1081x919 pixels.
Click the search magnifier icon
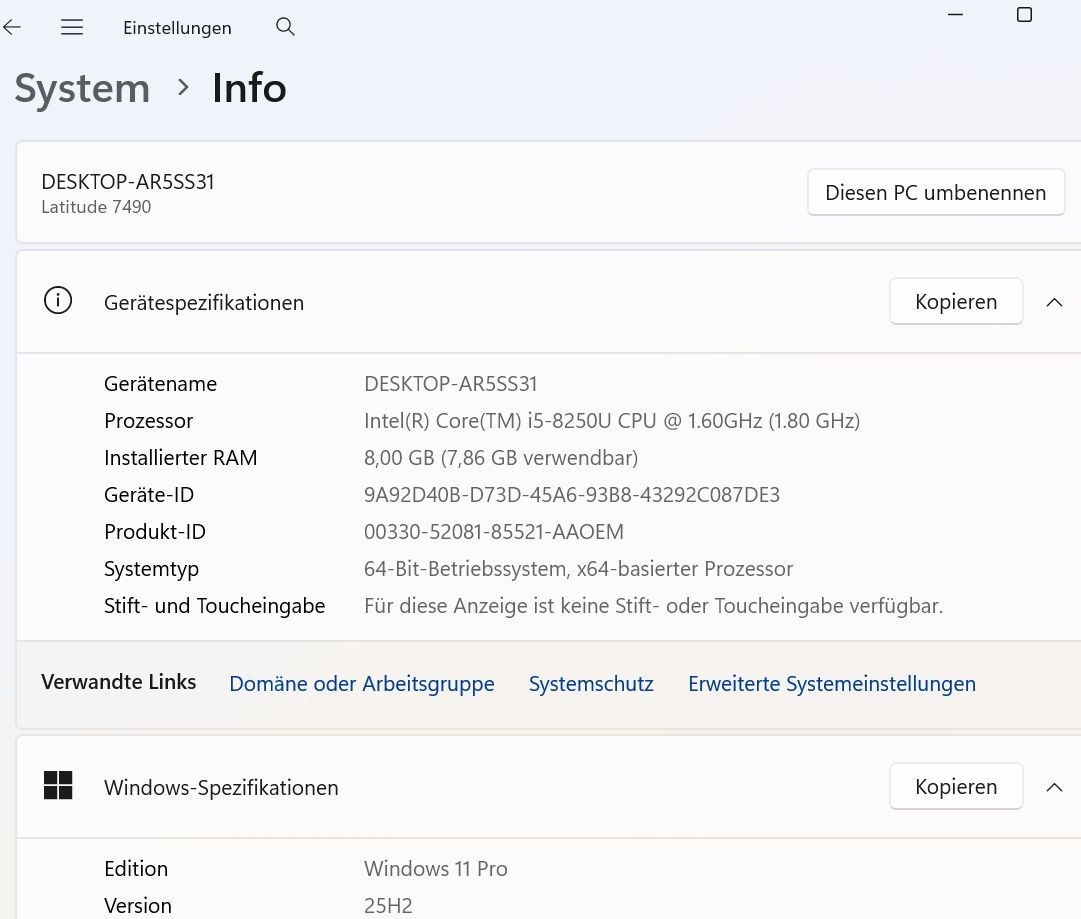(285, 27)
